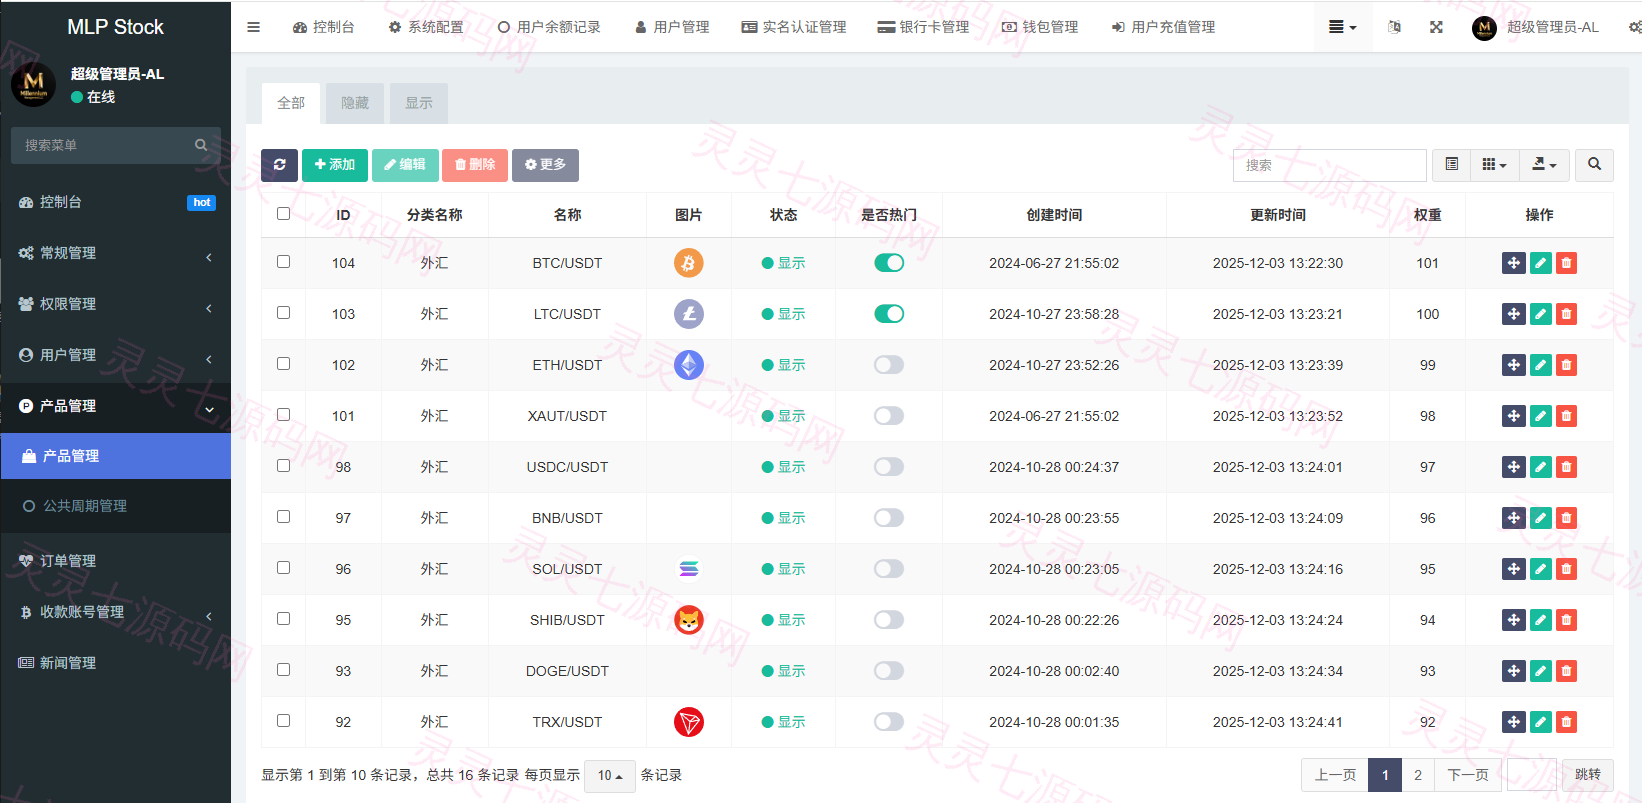Click the language translate icon
The height and width of the screenshot is (803, 1642).
pyautogui.click(x=1394, y=27)
